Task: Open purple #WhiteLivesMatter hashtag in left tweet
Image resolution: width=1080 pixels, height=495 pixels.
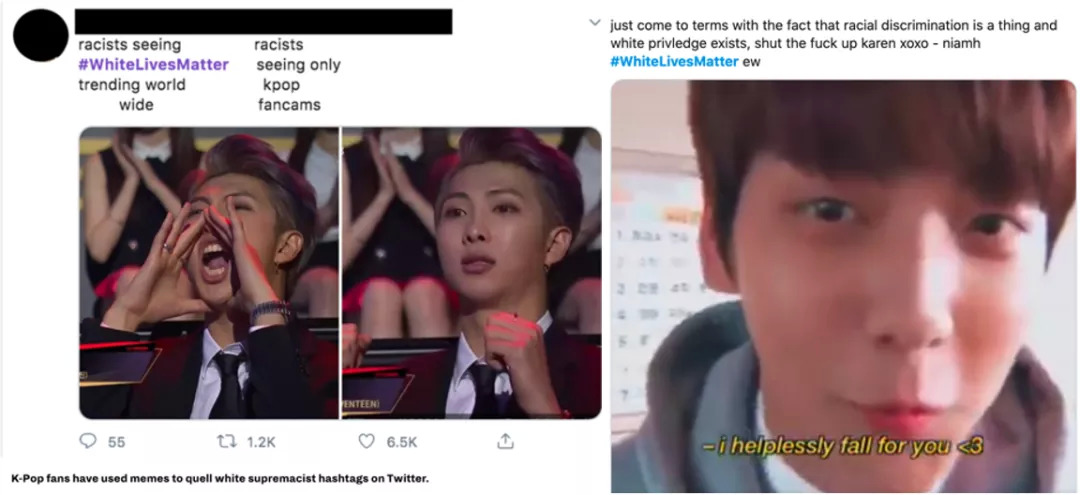Action: coord(153,65)
